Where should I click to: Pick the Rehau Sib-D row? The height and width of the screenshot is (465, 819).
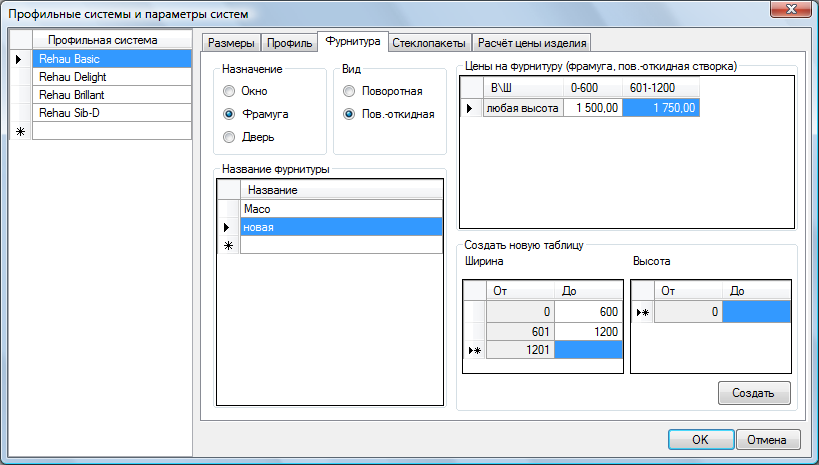pos(111,112)
